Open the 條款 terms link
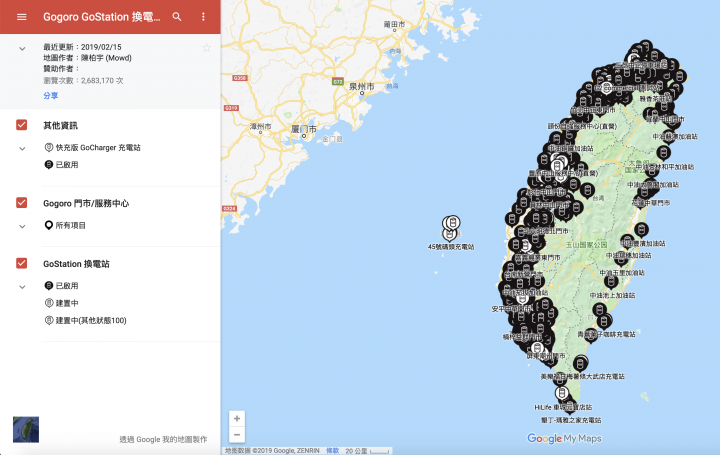 coord(332,451)
